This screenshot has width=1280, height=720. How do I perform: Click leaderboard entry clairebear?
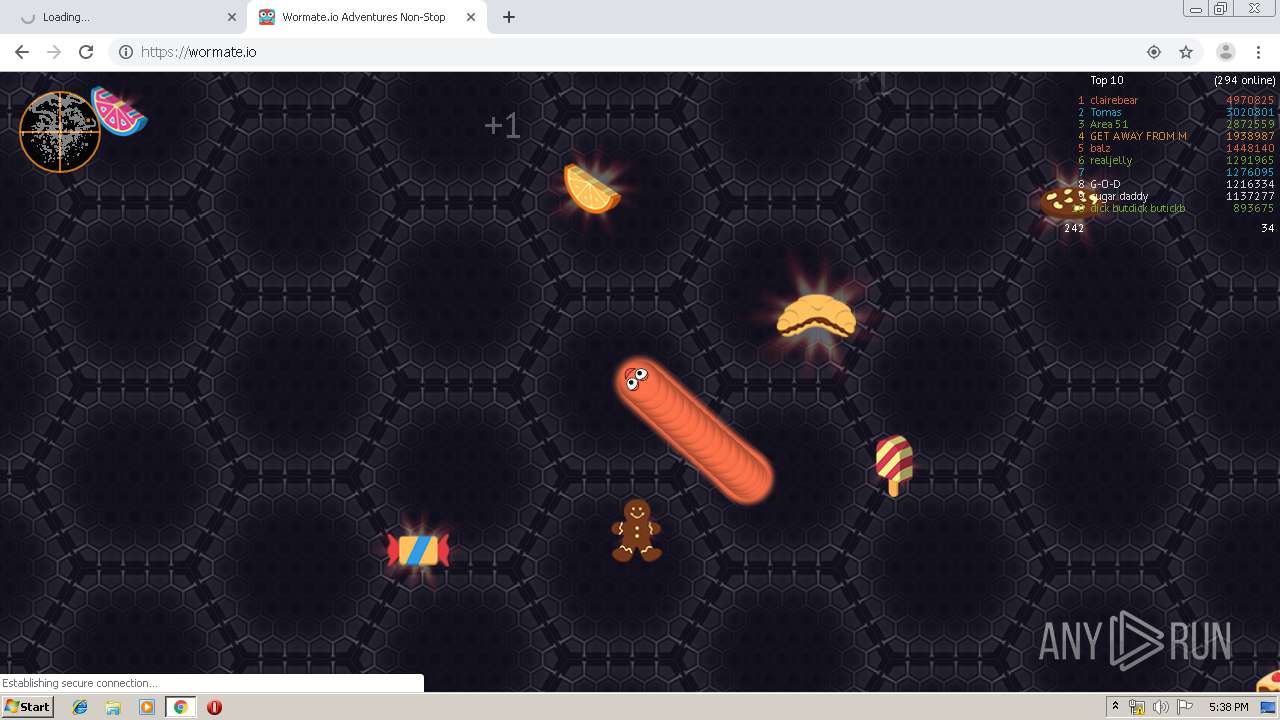pyautogui.click(x=1114, y=100)
